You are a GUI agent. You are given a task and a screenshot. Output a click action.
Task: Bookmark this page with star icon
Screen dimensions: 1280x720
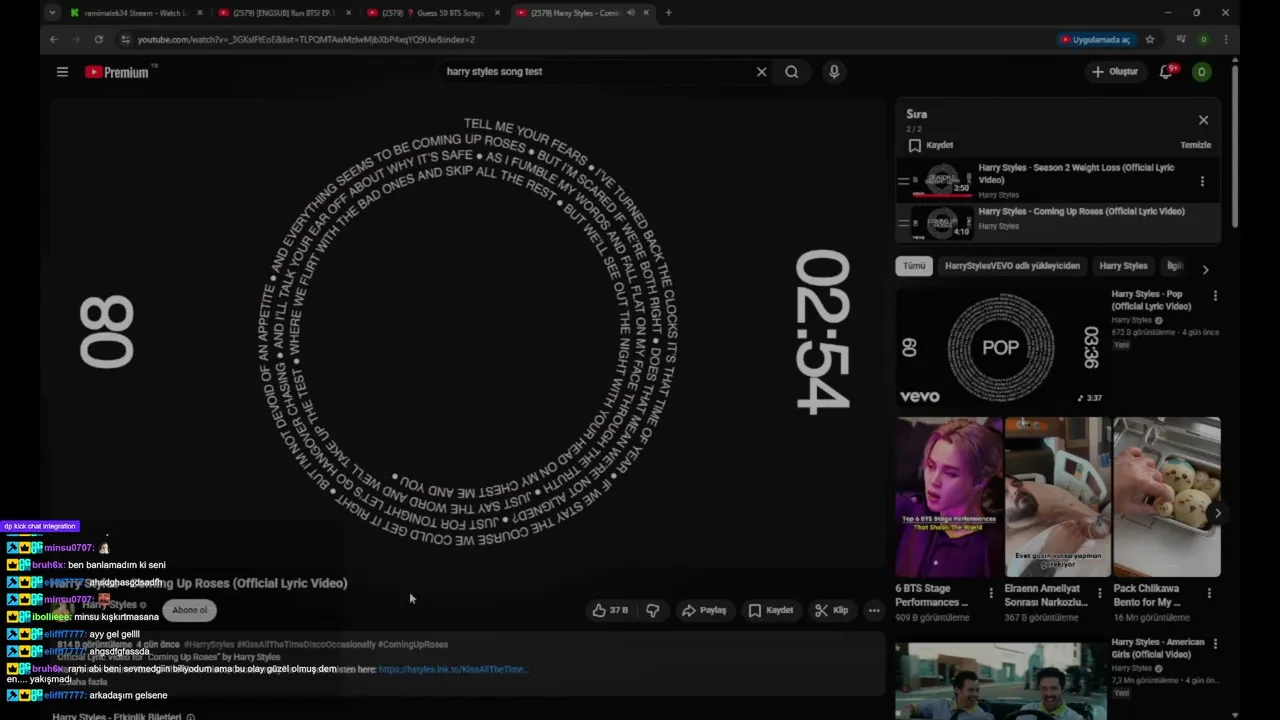point(1150,39)
